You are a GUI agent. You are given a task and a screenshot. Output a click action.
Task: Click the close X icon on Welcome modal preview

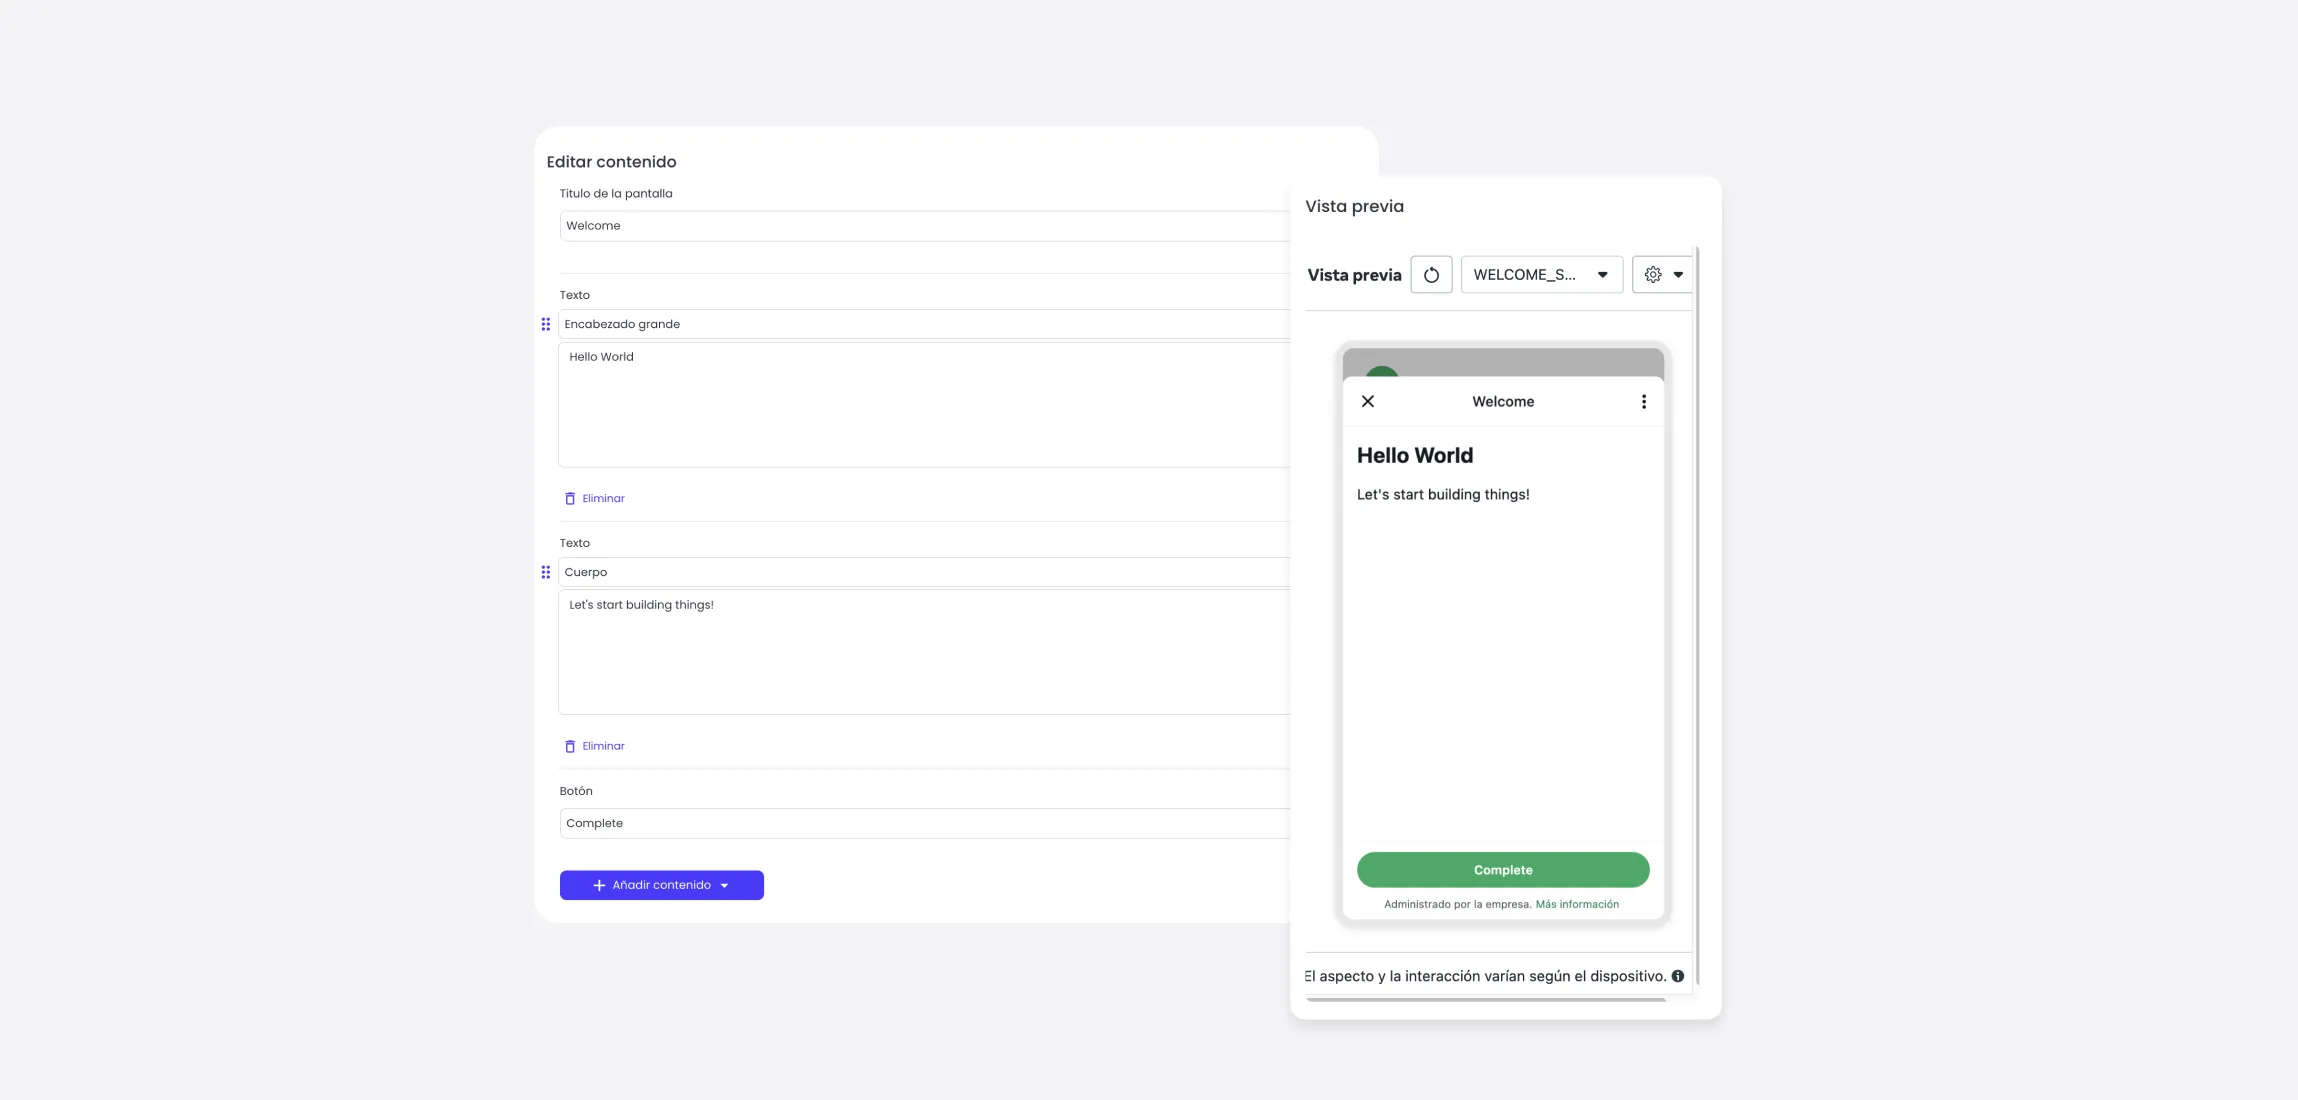[x=1367, y=400]
